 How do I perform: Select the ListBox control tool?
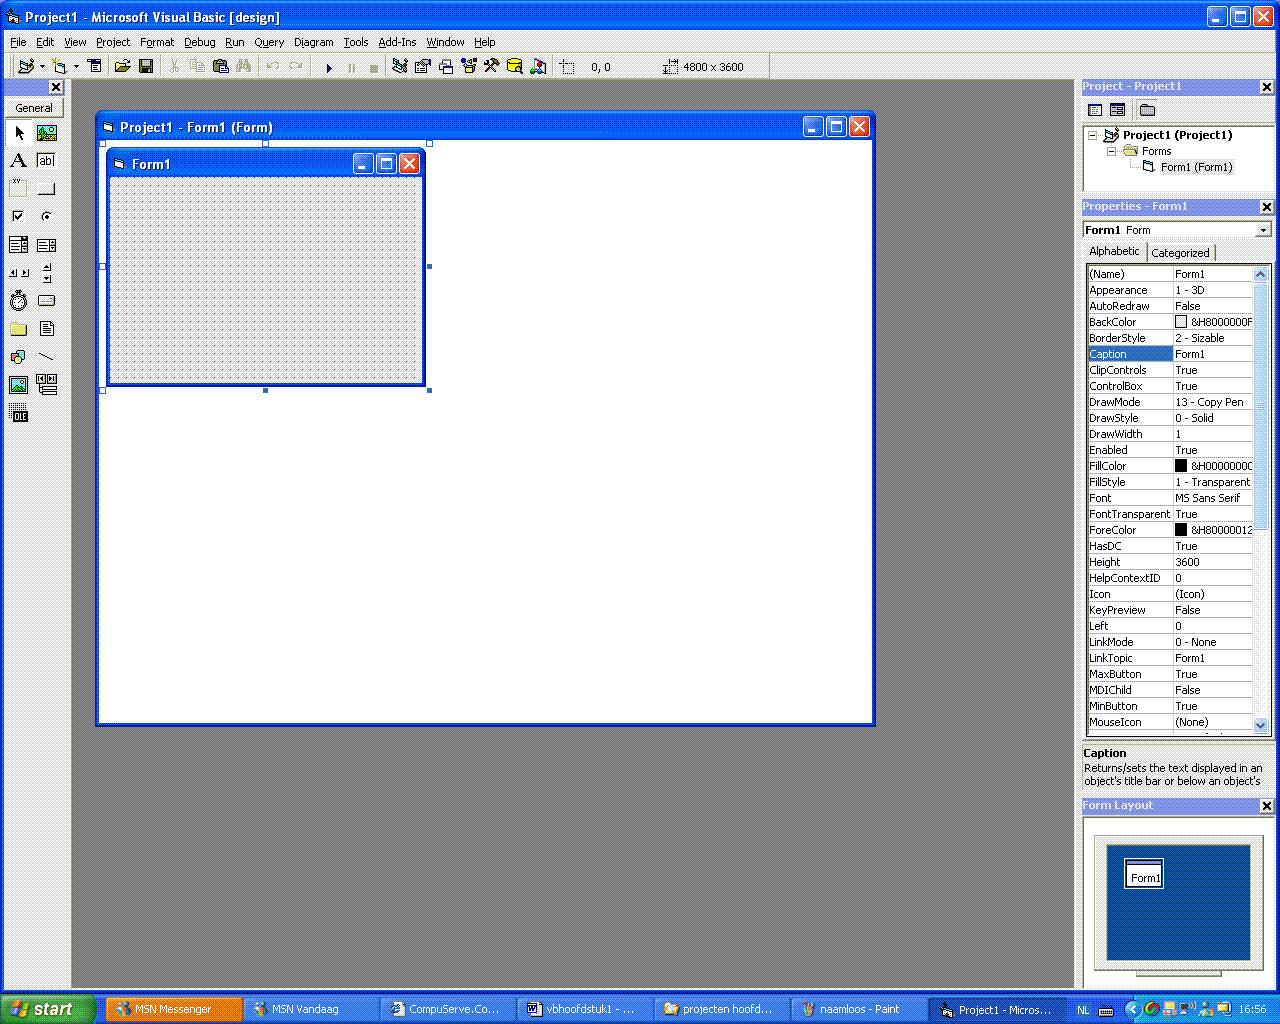pos(47,245)
